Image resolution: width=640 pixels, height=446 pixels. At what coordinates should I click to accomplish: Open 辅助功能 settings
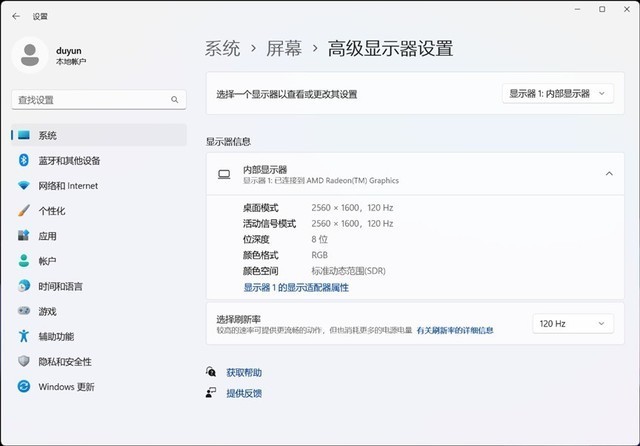pos(99,336)
